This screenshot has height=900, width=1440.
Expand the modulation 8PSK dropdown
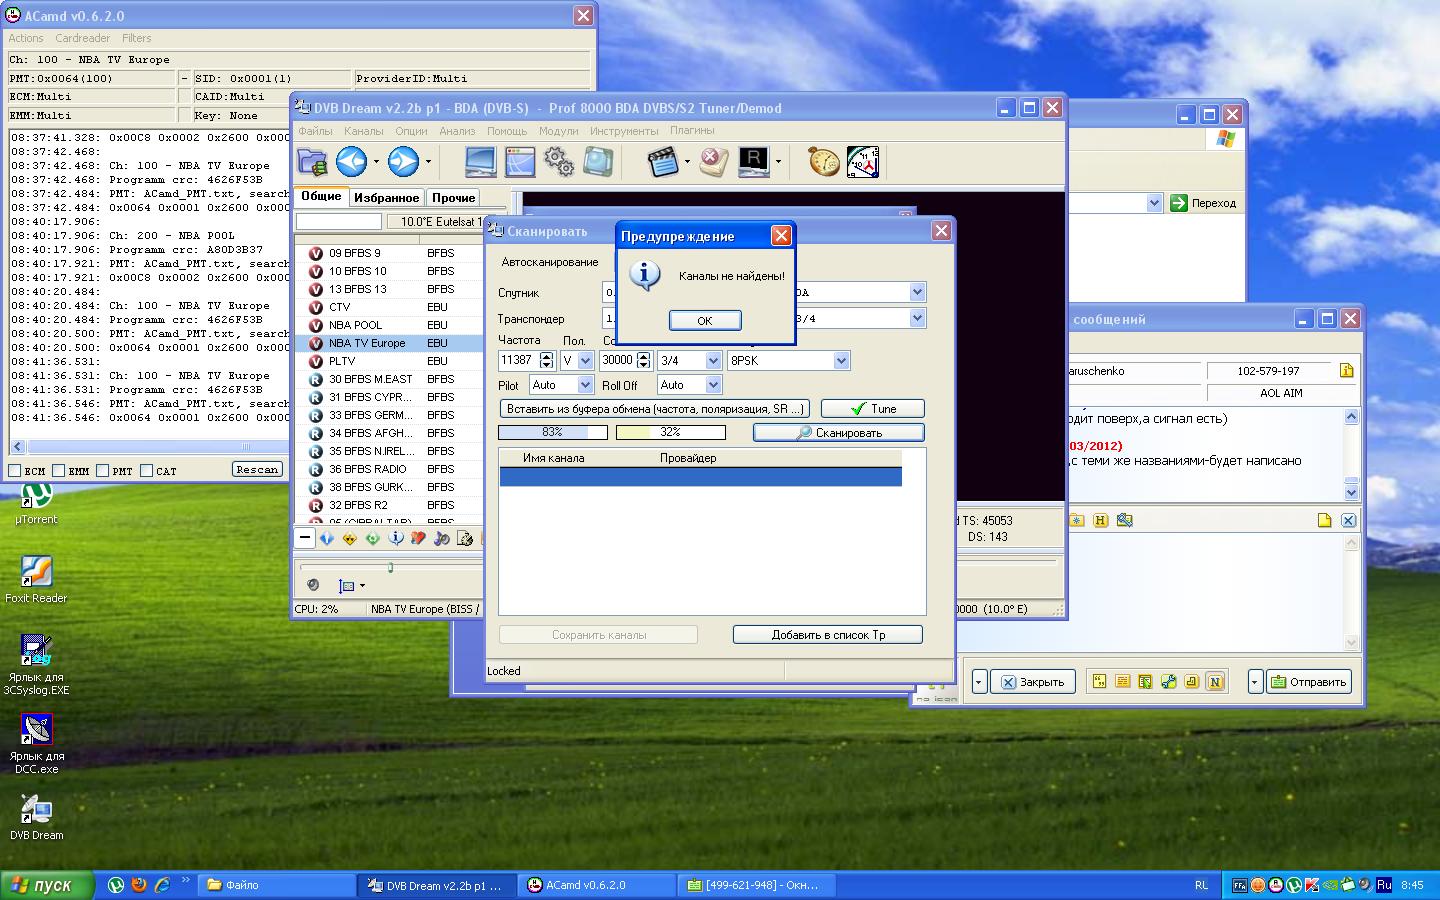click(x=840, y=360)
